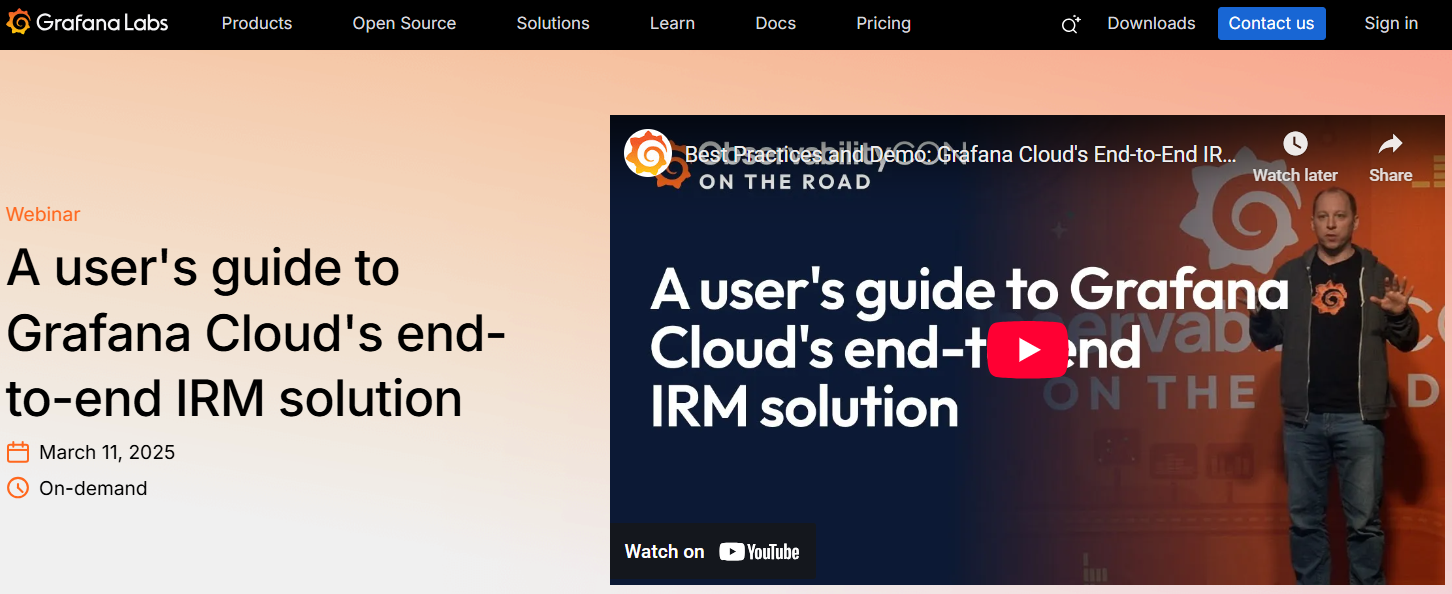
Task: Add the video to Watch later
Action: 1295,157
